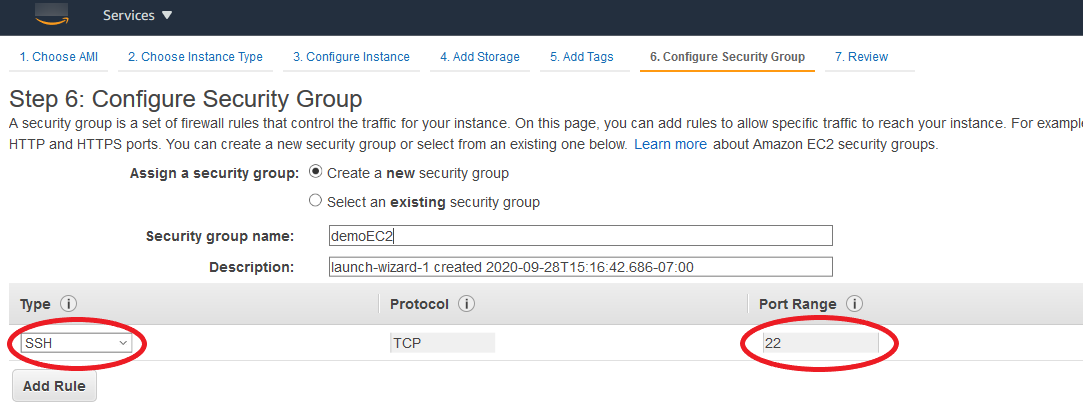Screen dimensions: 1083x406
Task: Click the Port Range info icon
Action: point(854,304)
